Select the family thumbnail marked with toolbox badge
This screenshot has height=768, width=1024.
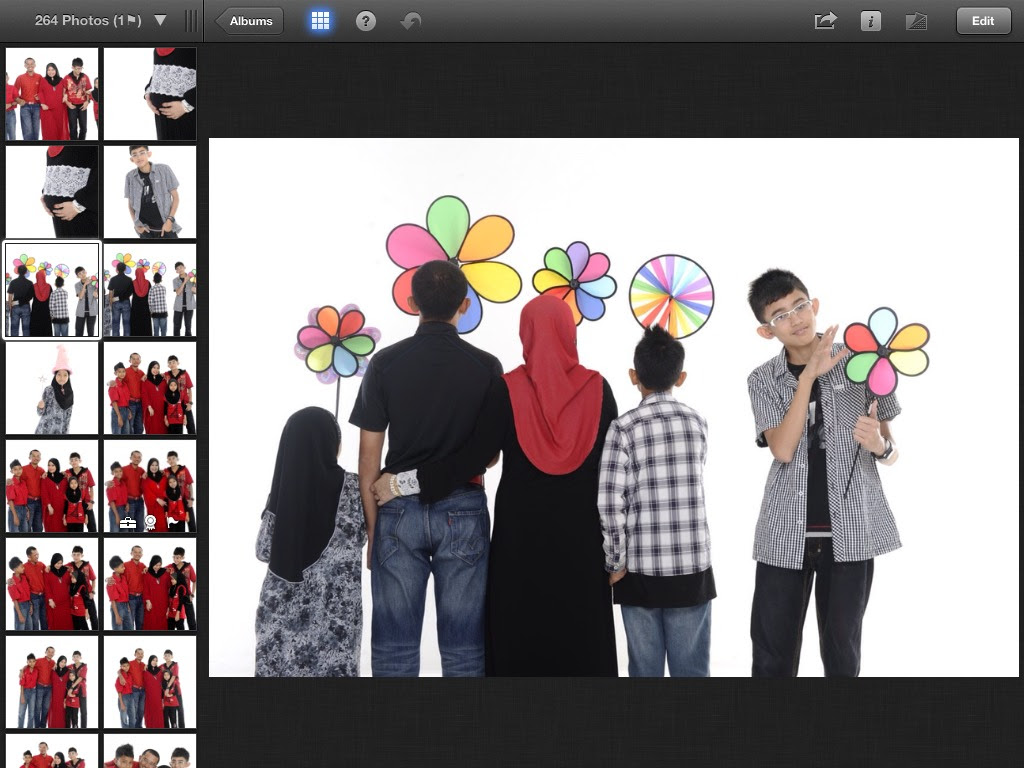coord(150,486)
